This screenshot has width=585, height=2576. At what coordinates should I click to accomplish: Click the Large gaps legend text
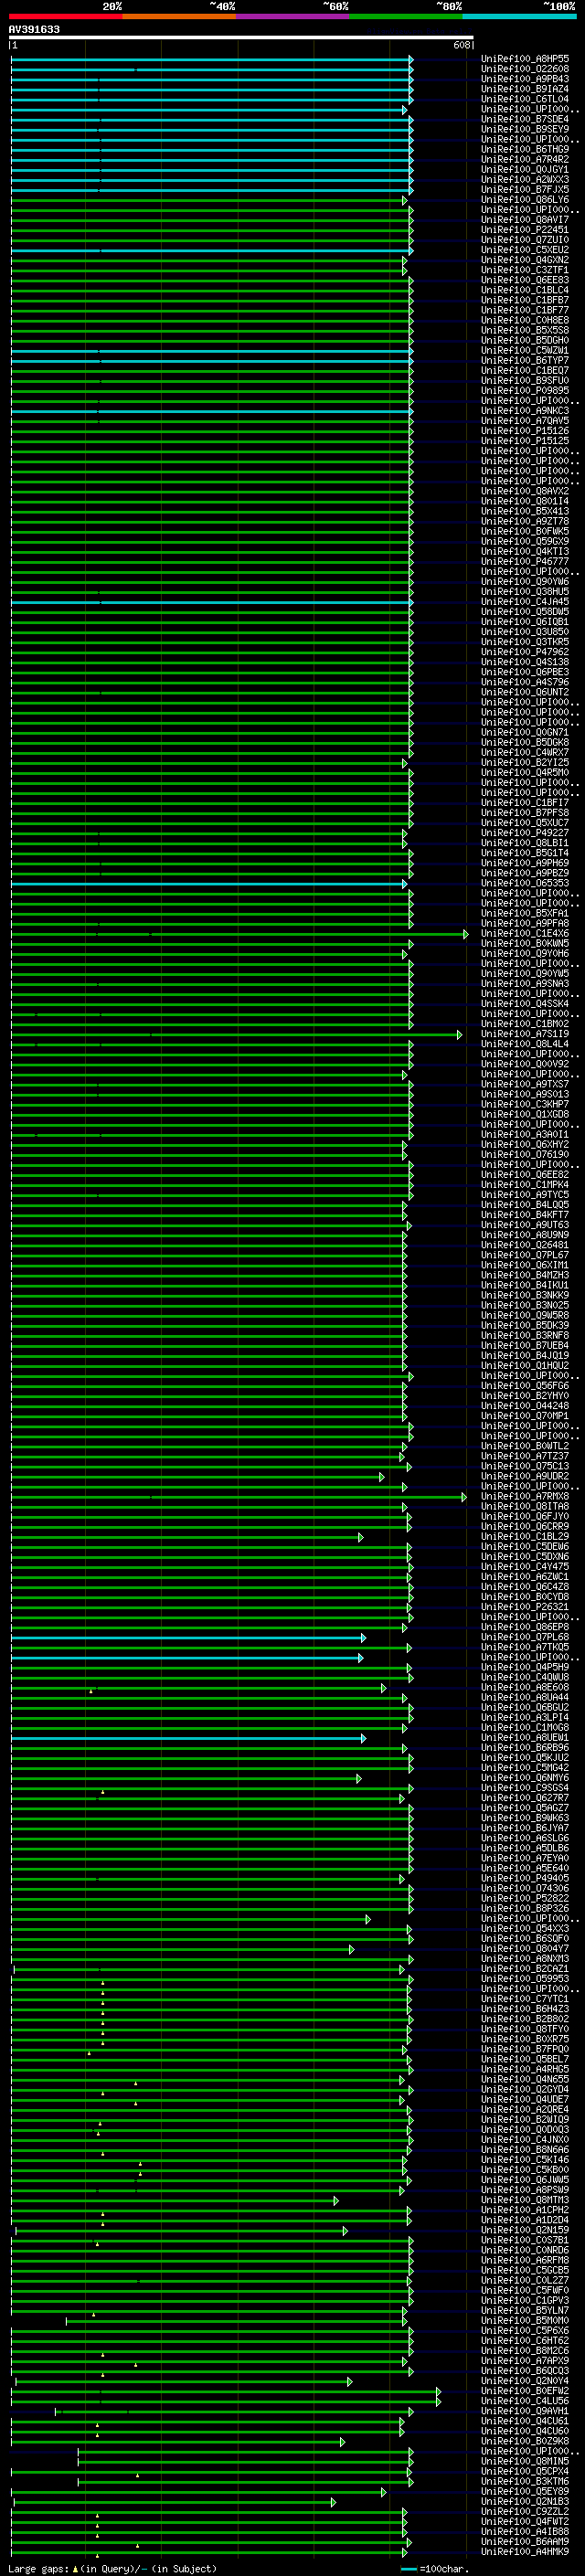(x=112, y=2568)
